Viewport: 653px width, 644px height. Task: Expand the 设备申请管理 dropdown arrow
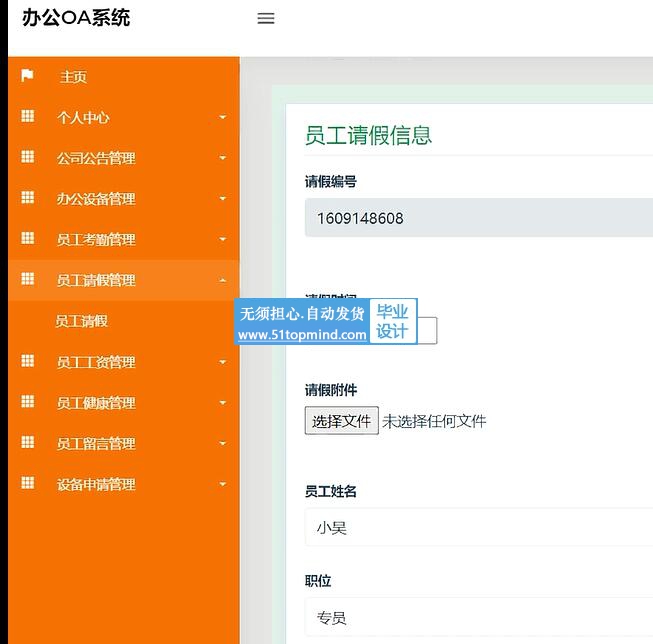point(222,485)
